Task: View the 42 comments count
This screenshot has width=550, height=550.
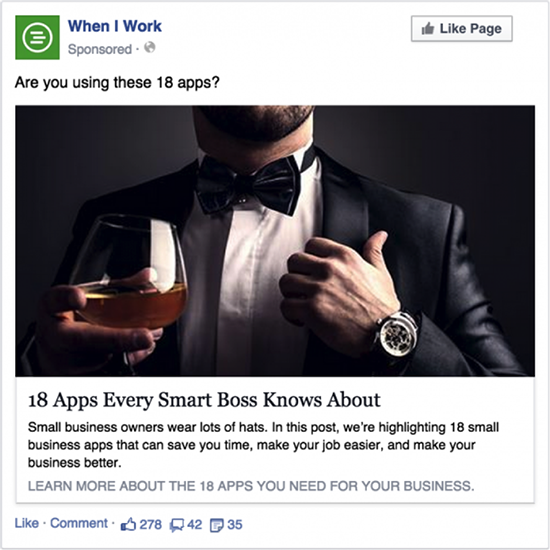Action: coord(195,525)
